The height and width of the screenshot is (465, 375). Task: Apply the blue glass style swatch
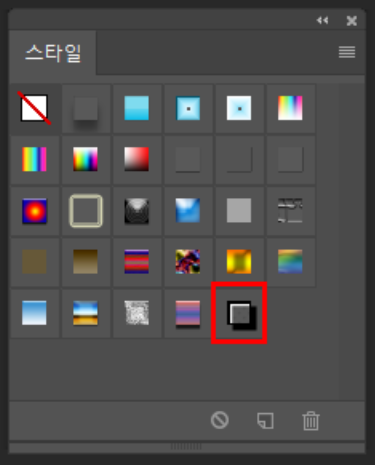coord(188,211)
